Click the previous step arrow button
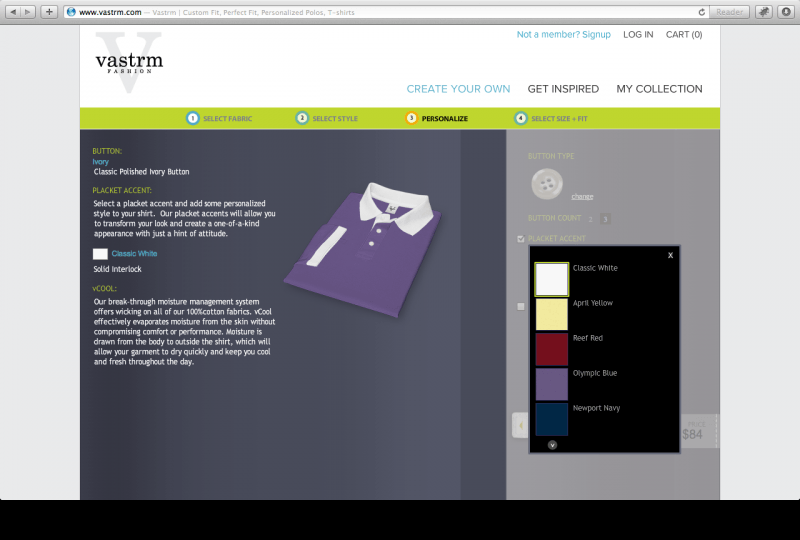 tap(520, 425)
